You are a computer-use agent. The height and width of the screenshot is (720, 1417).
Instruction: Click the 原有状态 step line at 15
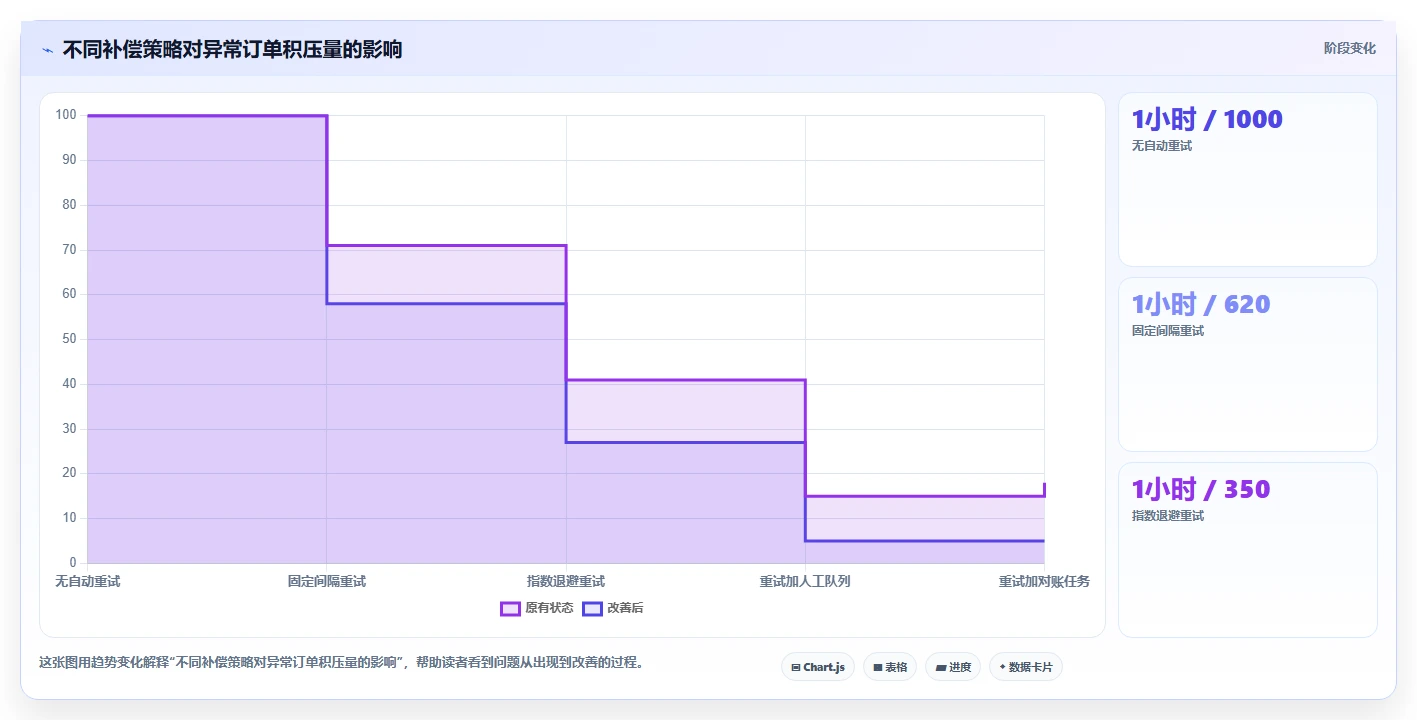tap(925, 496)
